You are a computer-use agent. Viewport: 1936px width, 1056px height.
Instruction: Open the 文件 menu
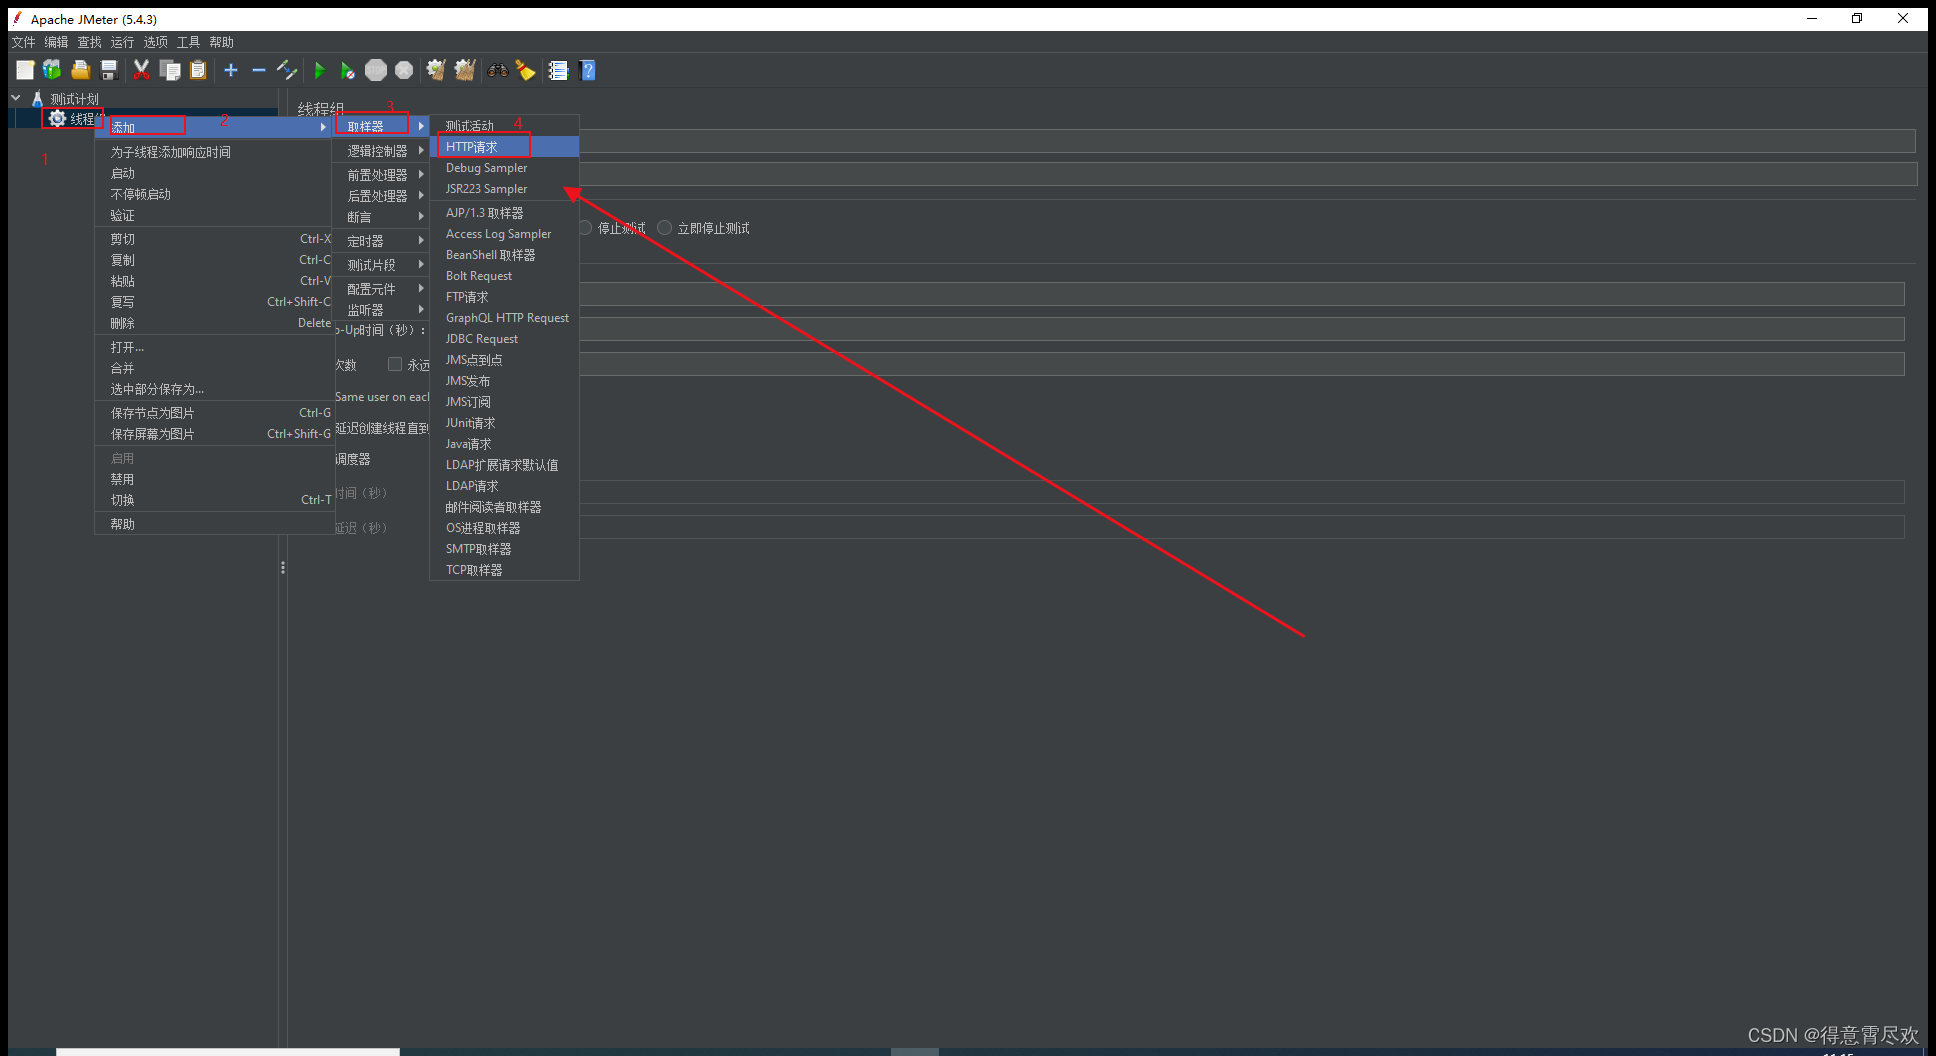(x=23, y=42)
